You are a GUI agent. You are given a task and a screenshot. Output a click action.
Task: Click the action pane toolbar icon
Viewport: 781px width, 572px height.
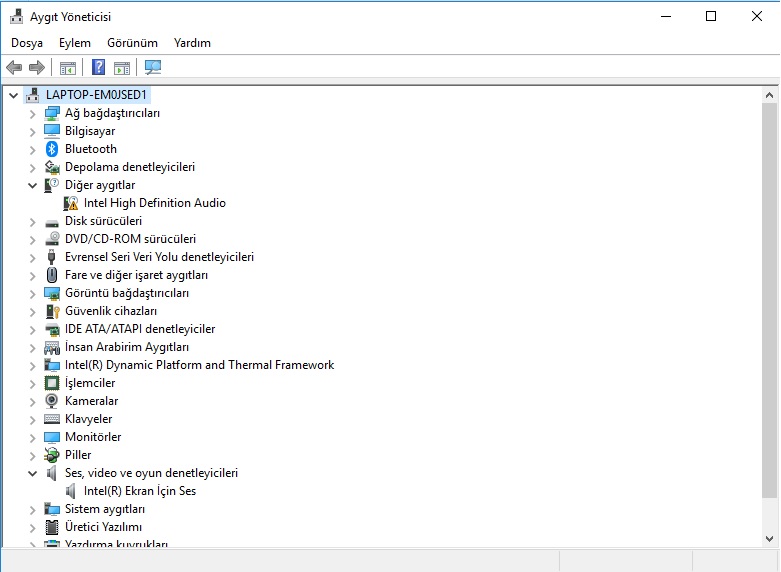(x=122, y=68)
